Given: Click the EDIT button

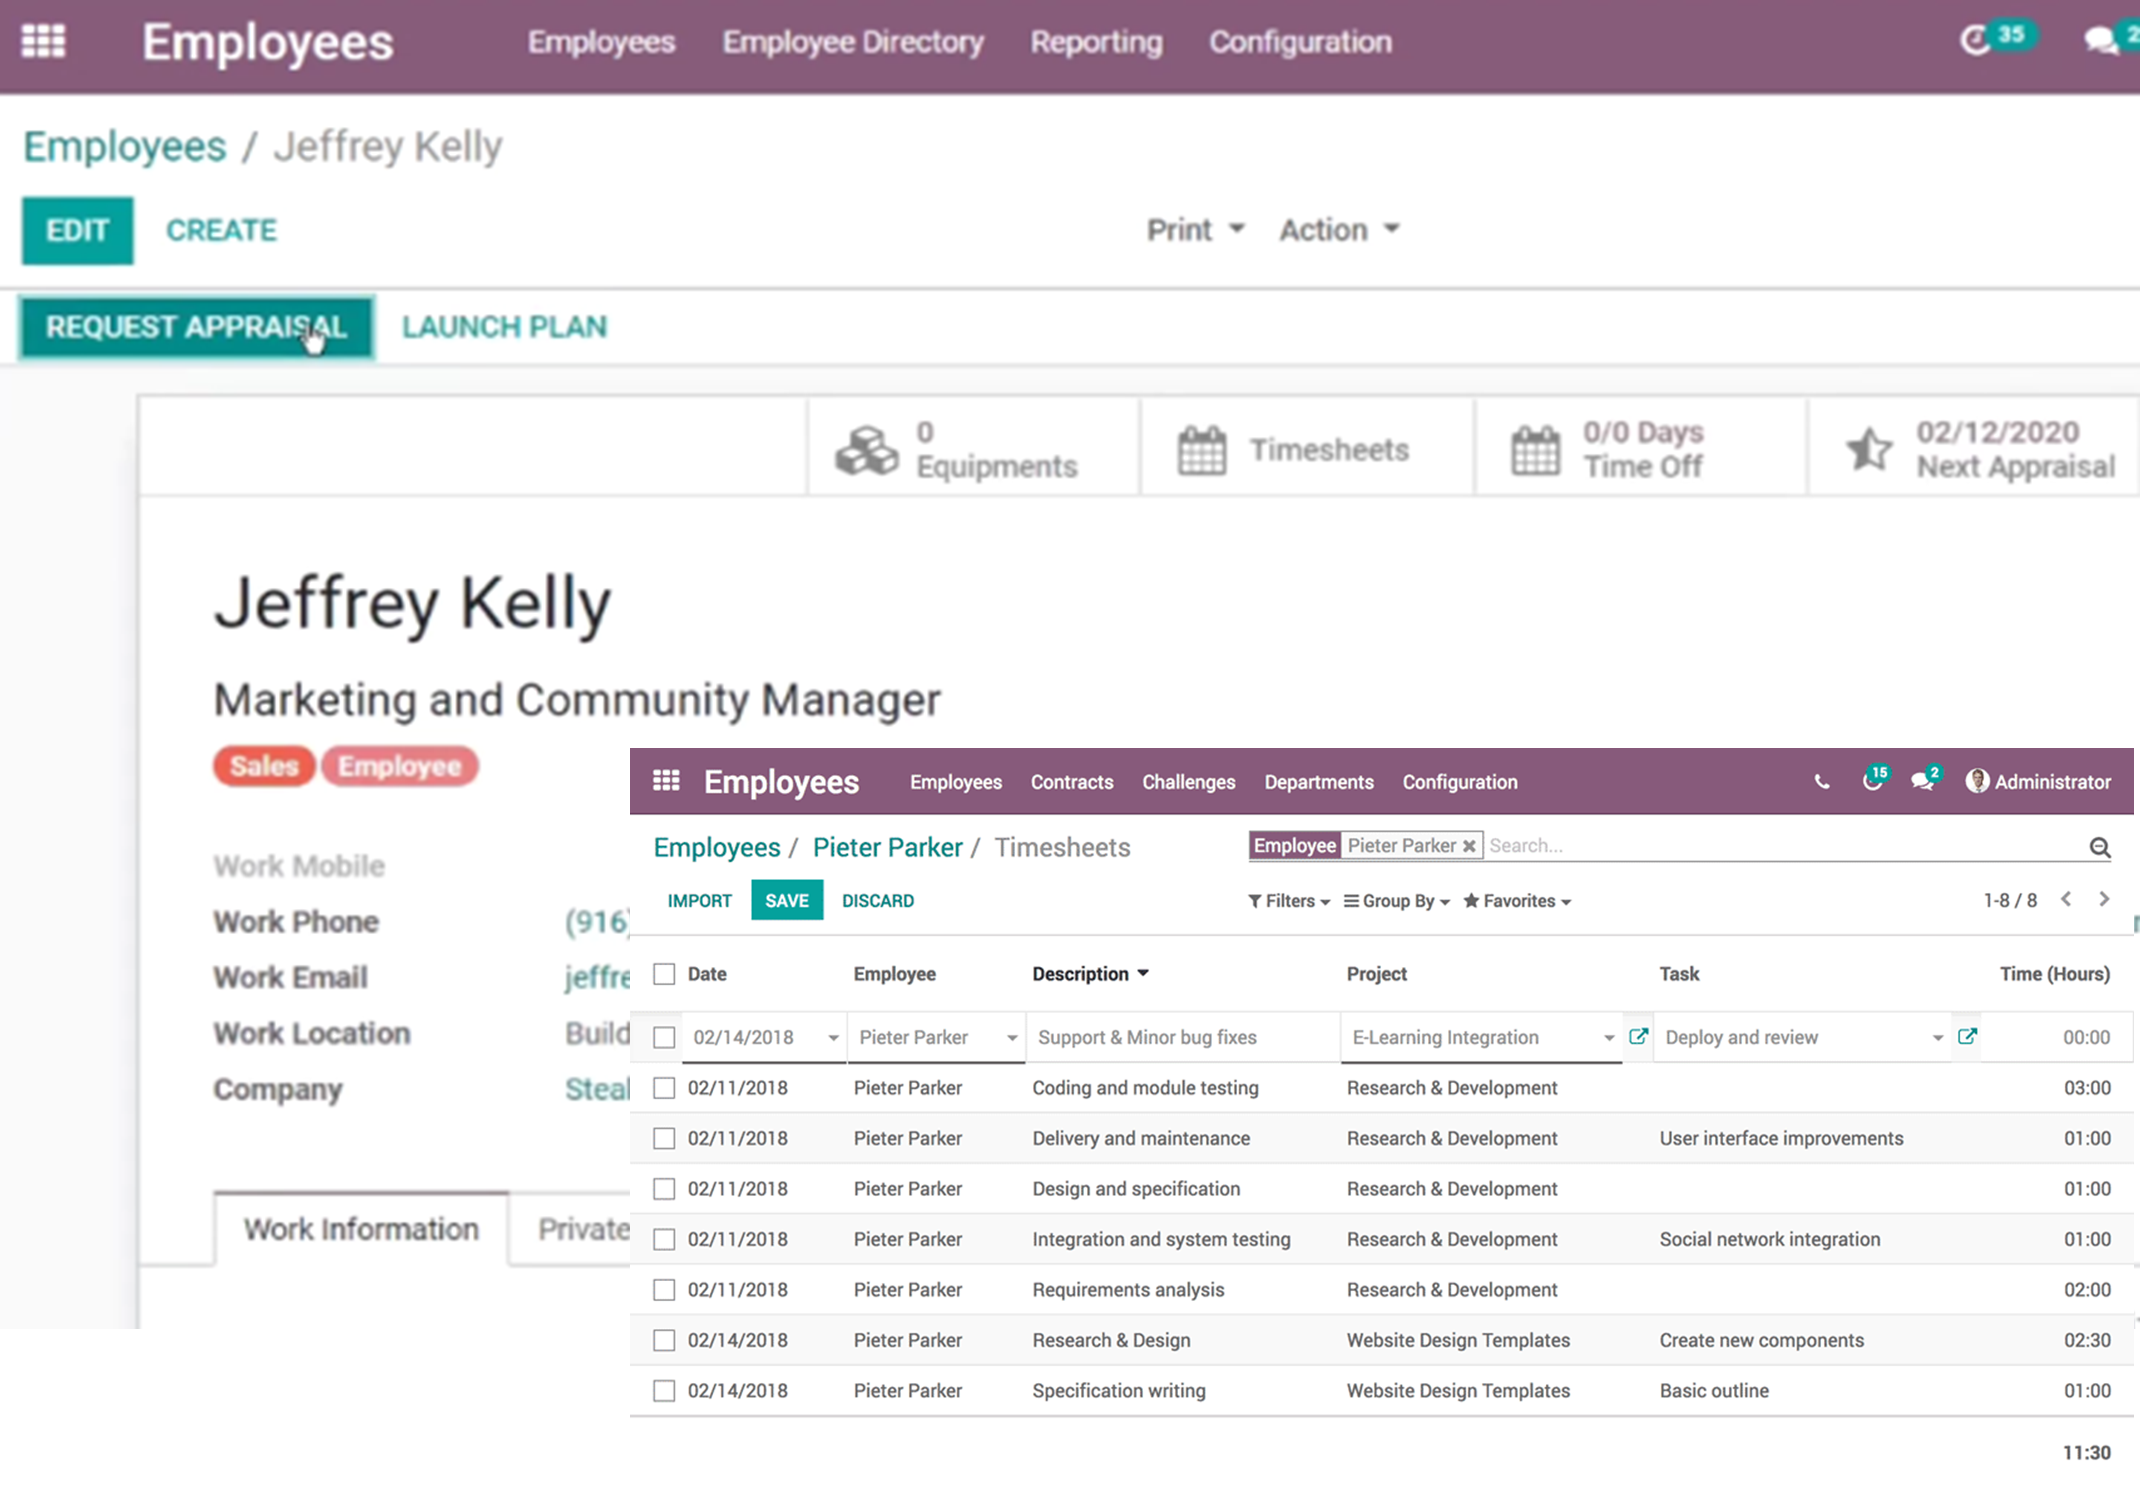Looking at the screenshot, I should [77, 230].
